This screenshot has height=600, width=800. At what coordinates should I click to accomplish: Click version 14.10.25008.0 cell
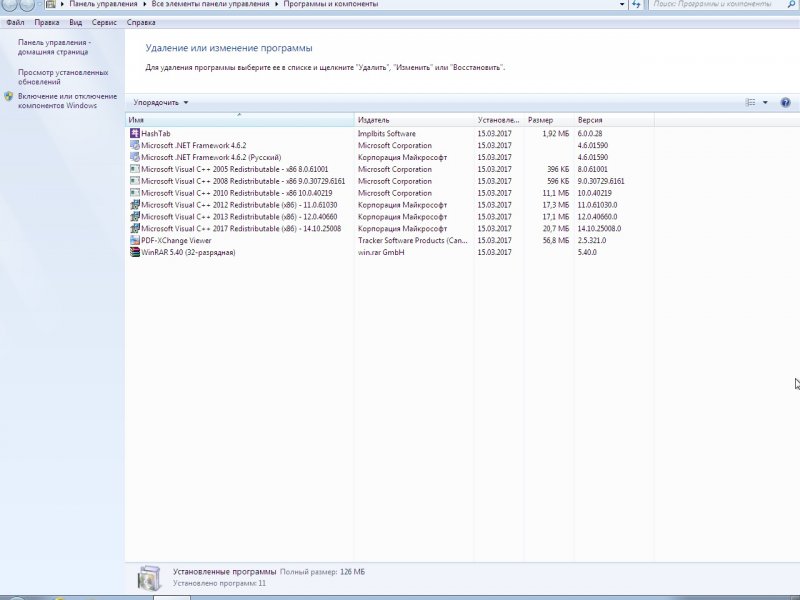click(599, 229)
